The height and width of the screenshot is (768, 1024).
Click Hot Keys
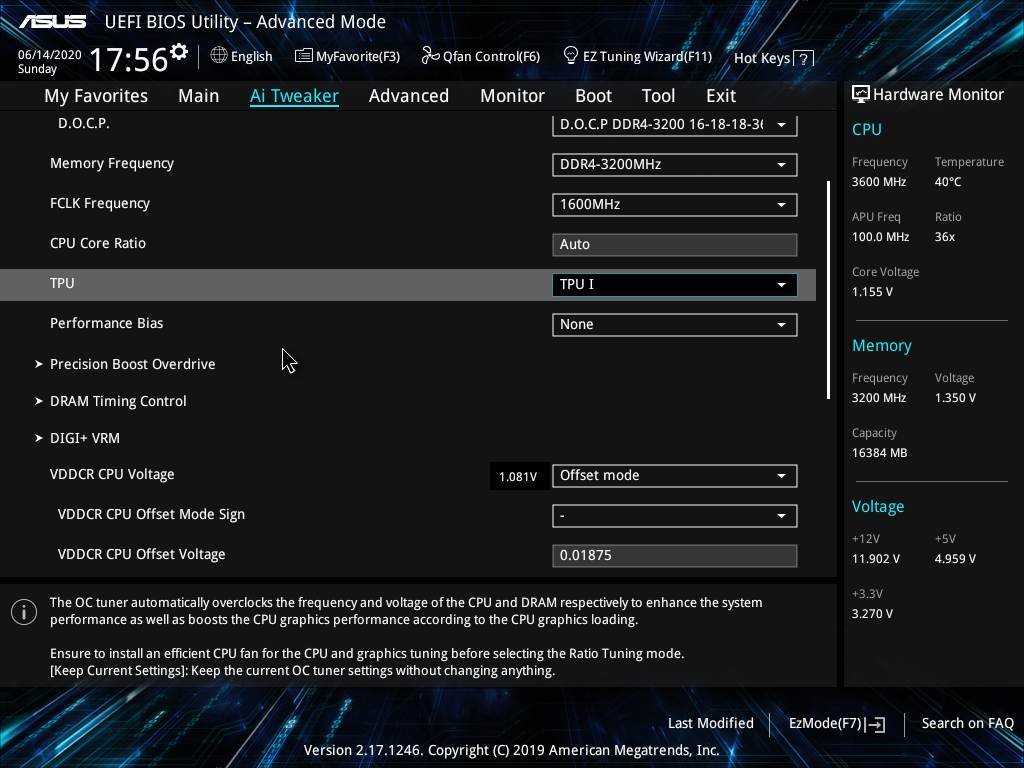[x=773, y=59]
